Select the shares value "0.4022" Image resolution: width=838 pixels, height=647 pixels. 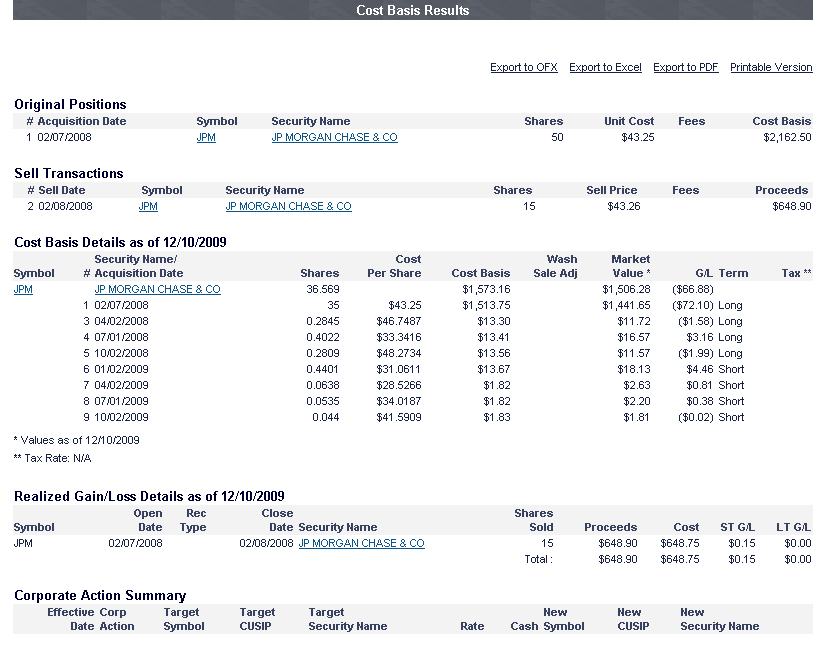(323, 337)
